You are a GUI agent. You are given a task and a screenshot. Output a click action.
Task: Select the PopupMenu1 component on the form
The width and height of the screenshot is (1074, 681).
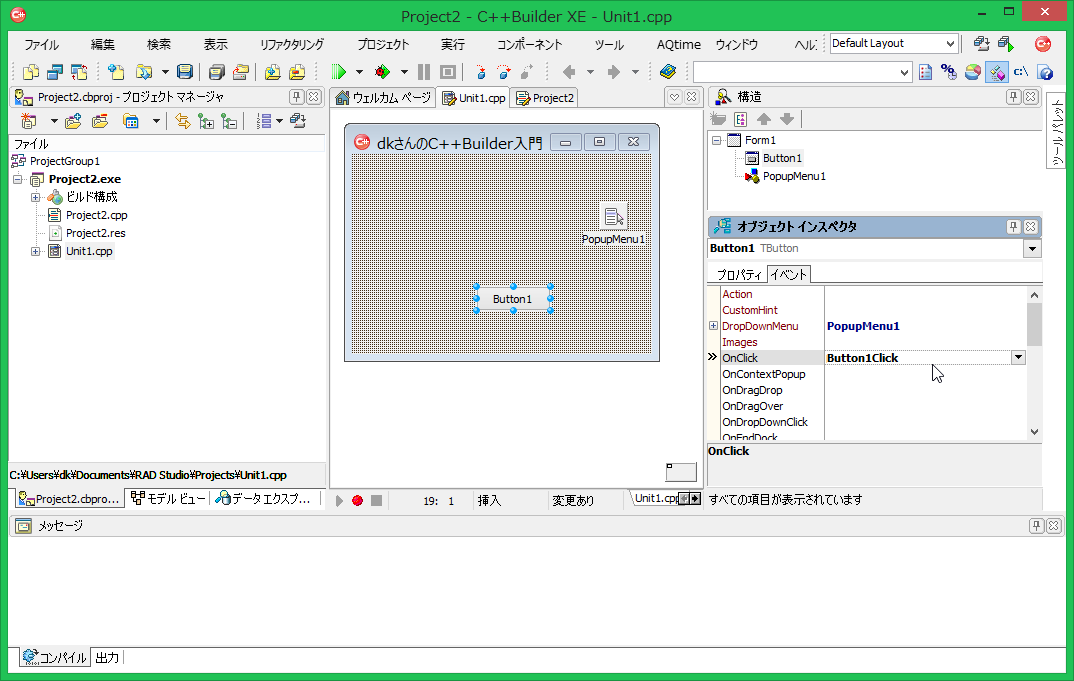coord(613,216)
